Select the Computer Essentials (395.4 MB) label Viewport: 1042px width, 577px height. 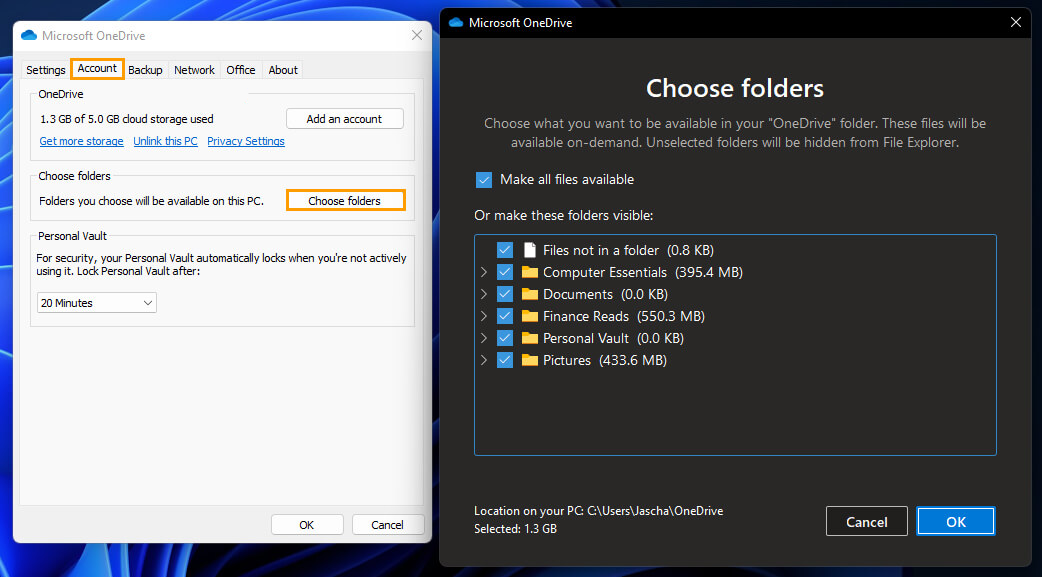pos(643,272)
